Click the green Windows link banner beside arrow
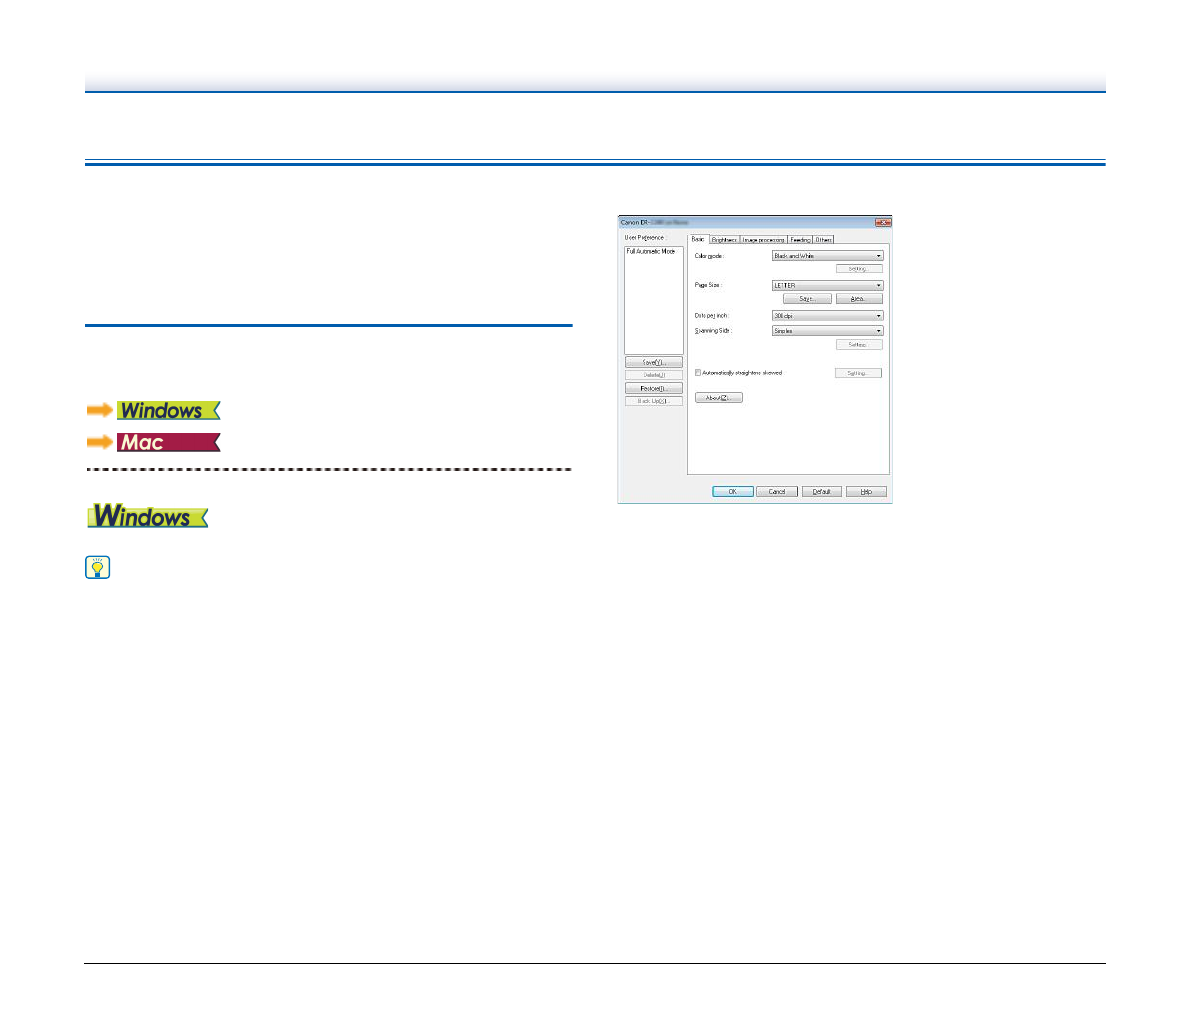 tap(167, 410)
